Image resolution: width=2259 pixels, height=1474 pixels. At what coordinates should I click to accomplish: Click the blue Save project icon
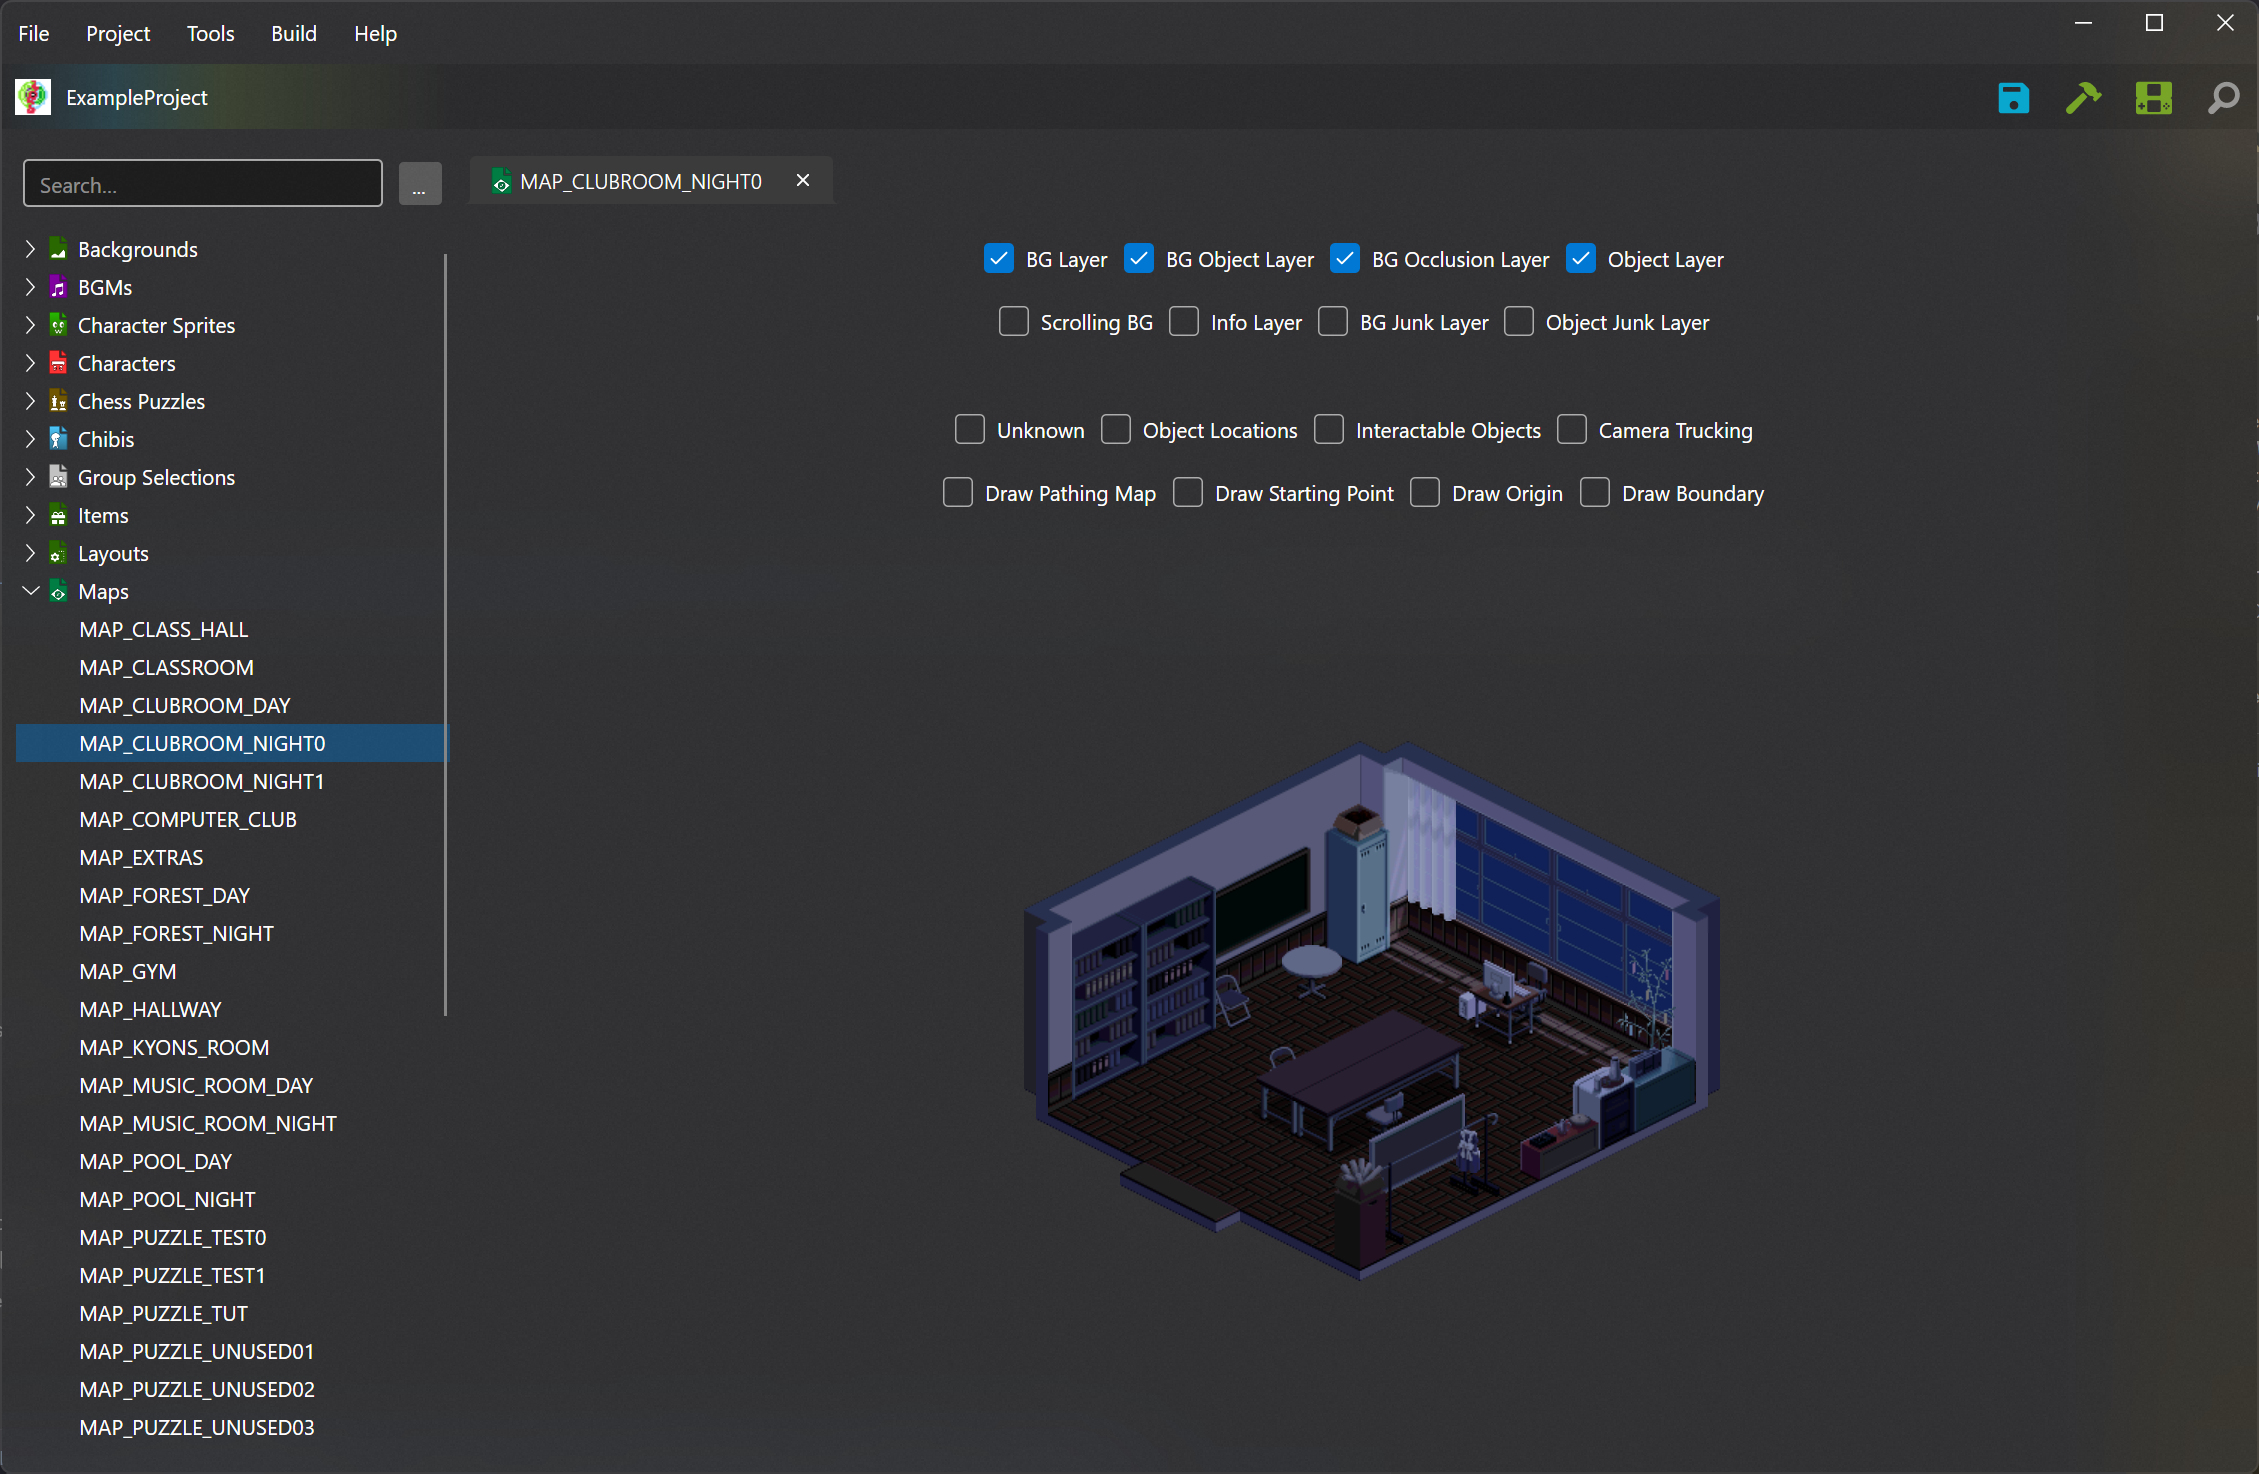pyautogui.click(x=2013, y=98)
